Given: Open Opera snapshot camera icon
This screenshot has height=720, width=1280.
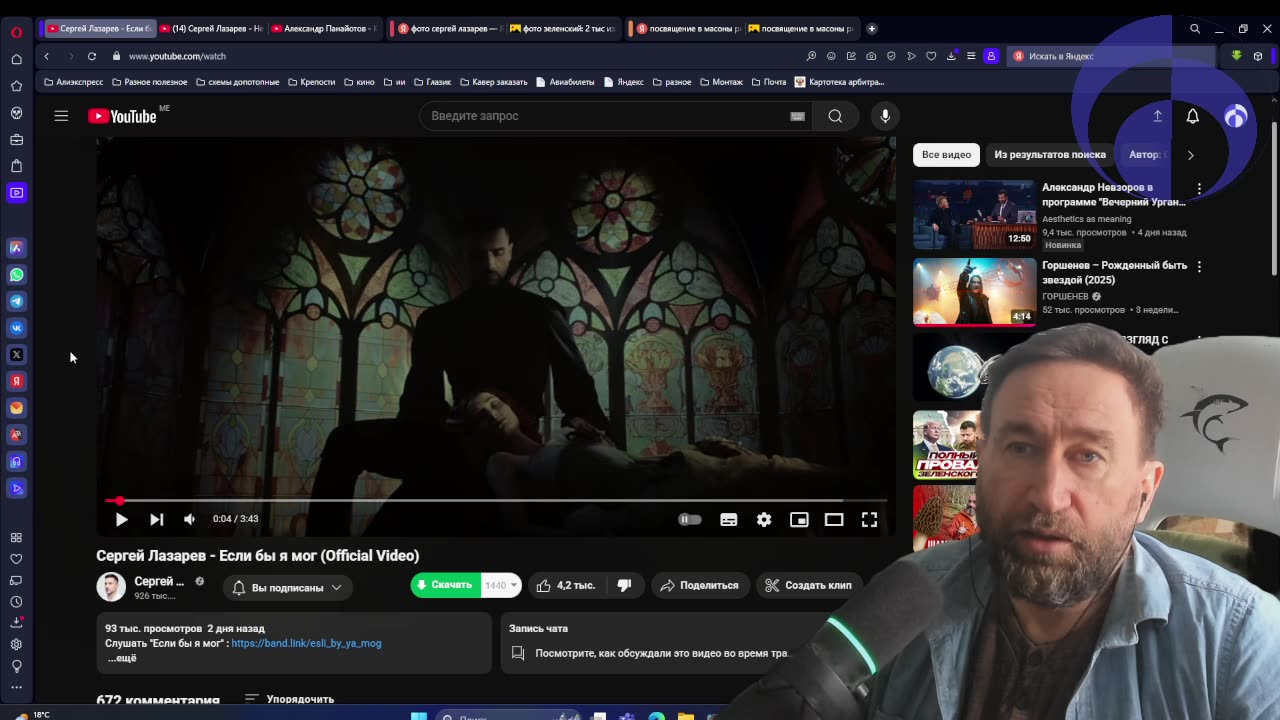Looking at the screenshot, I should (x=871, y=56).
